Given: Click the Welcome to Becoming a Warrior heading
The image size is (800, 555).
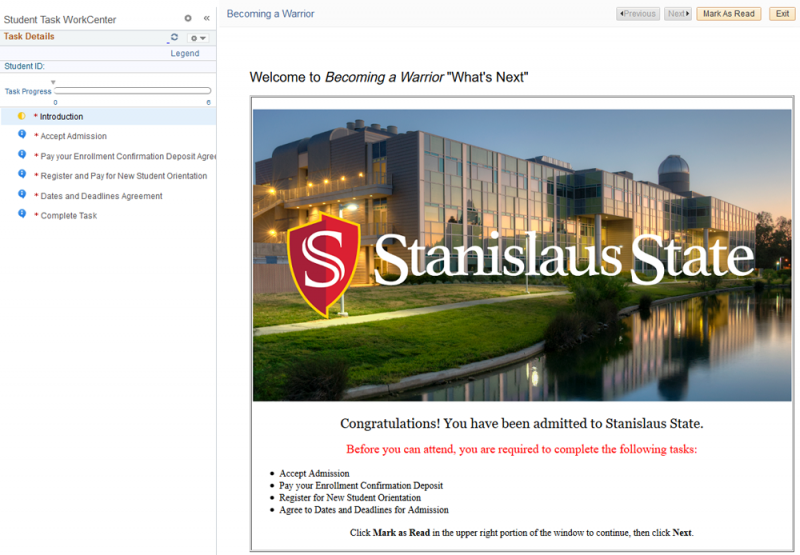Looking at the screenshot, I should click(389, 78).
